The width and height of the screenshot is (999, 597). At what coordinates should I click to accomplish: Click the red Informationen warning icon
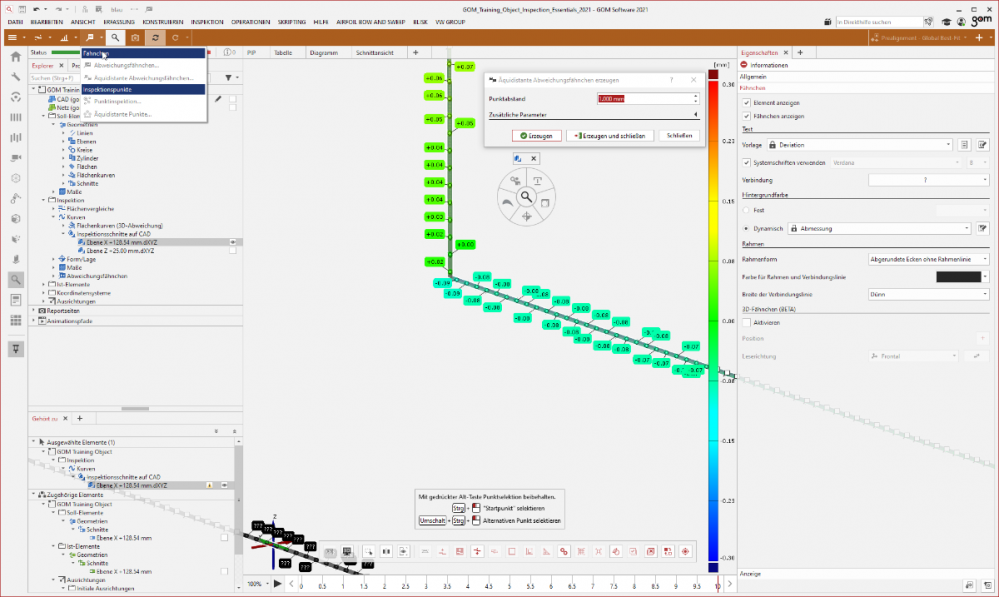(744, 65)
